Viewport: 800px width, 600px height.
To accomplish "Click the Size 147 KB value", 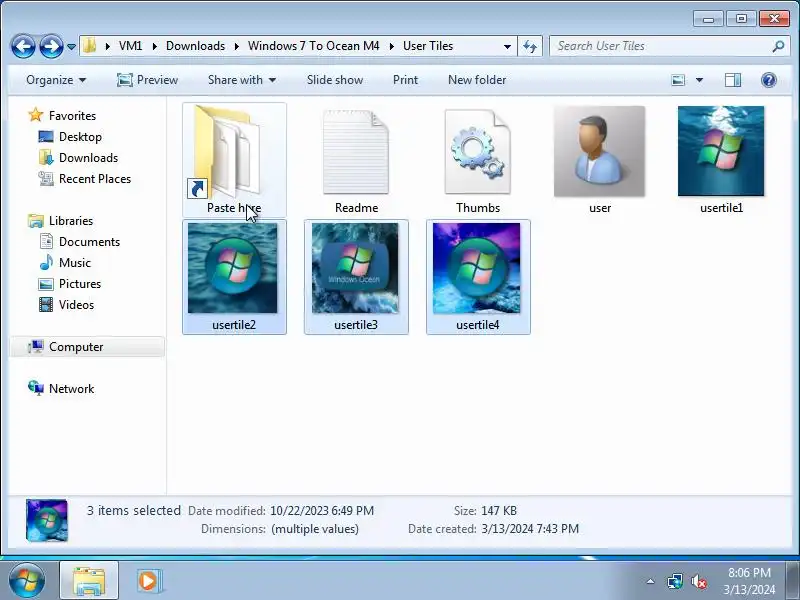I will click(499, 511).
